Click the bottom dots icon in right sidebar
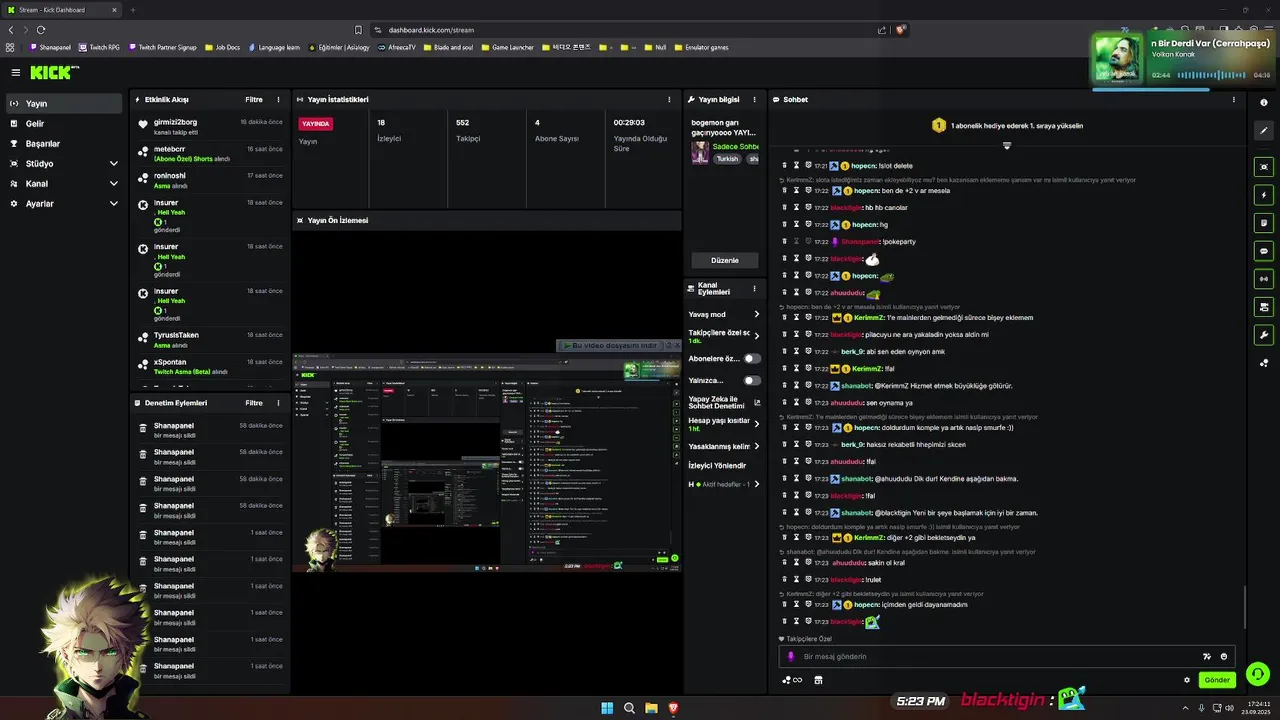The width and height of the screenshot is (1280, 720). click(1264, 363)
